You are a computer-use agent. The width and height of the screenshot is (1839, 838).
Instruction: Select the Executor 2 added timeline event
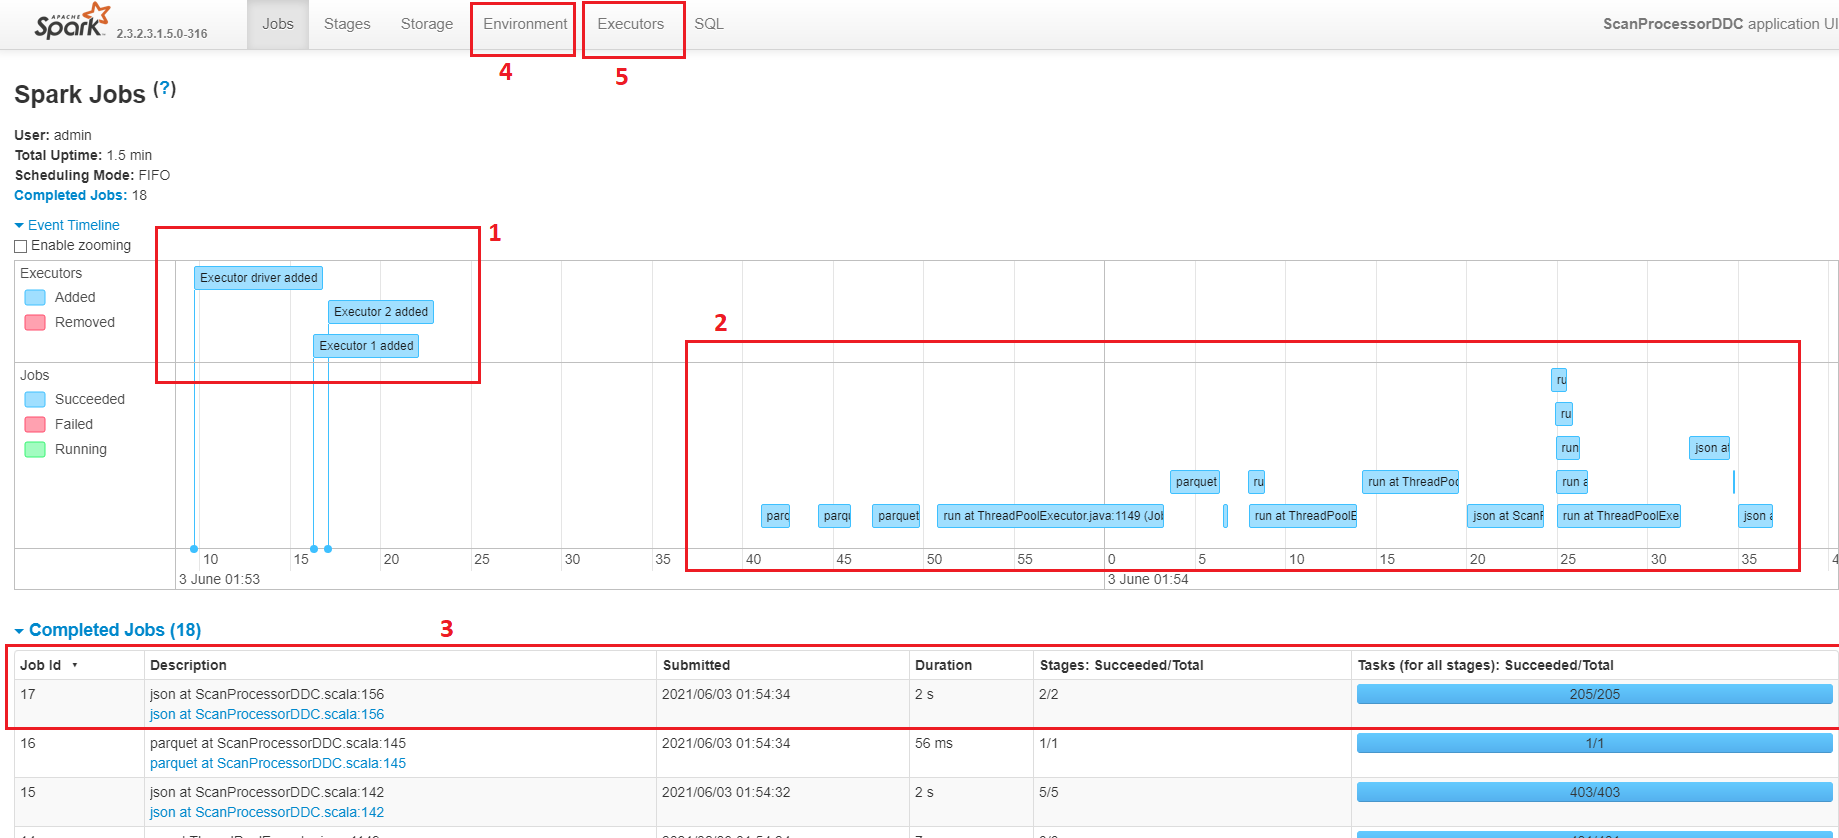[380, 312]
